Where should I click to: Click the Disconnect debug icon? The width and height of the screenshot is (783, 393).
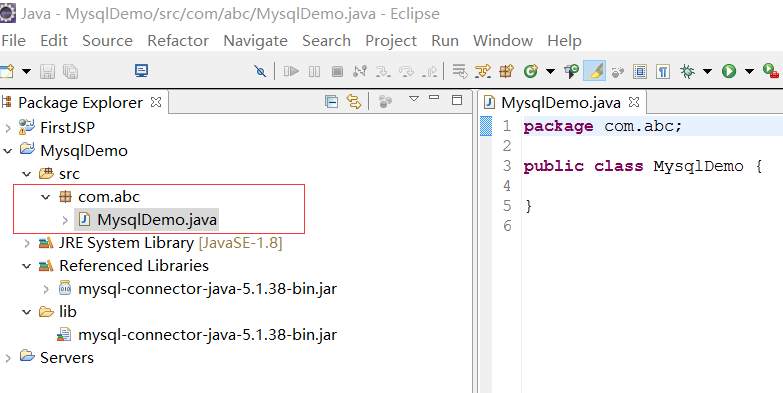tap(360, 71)
